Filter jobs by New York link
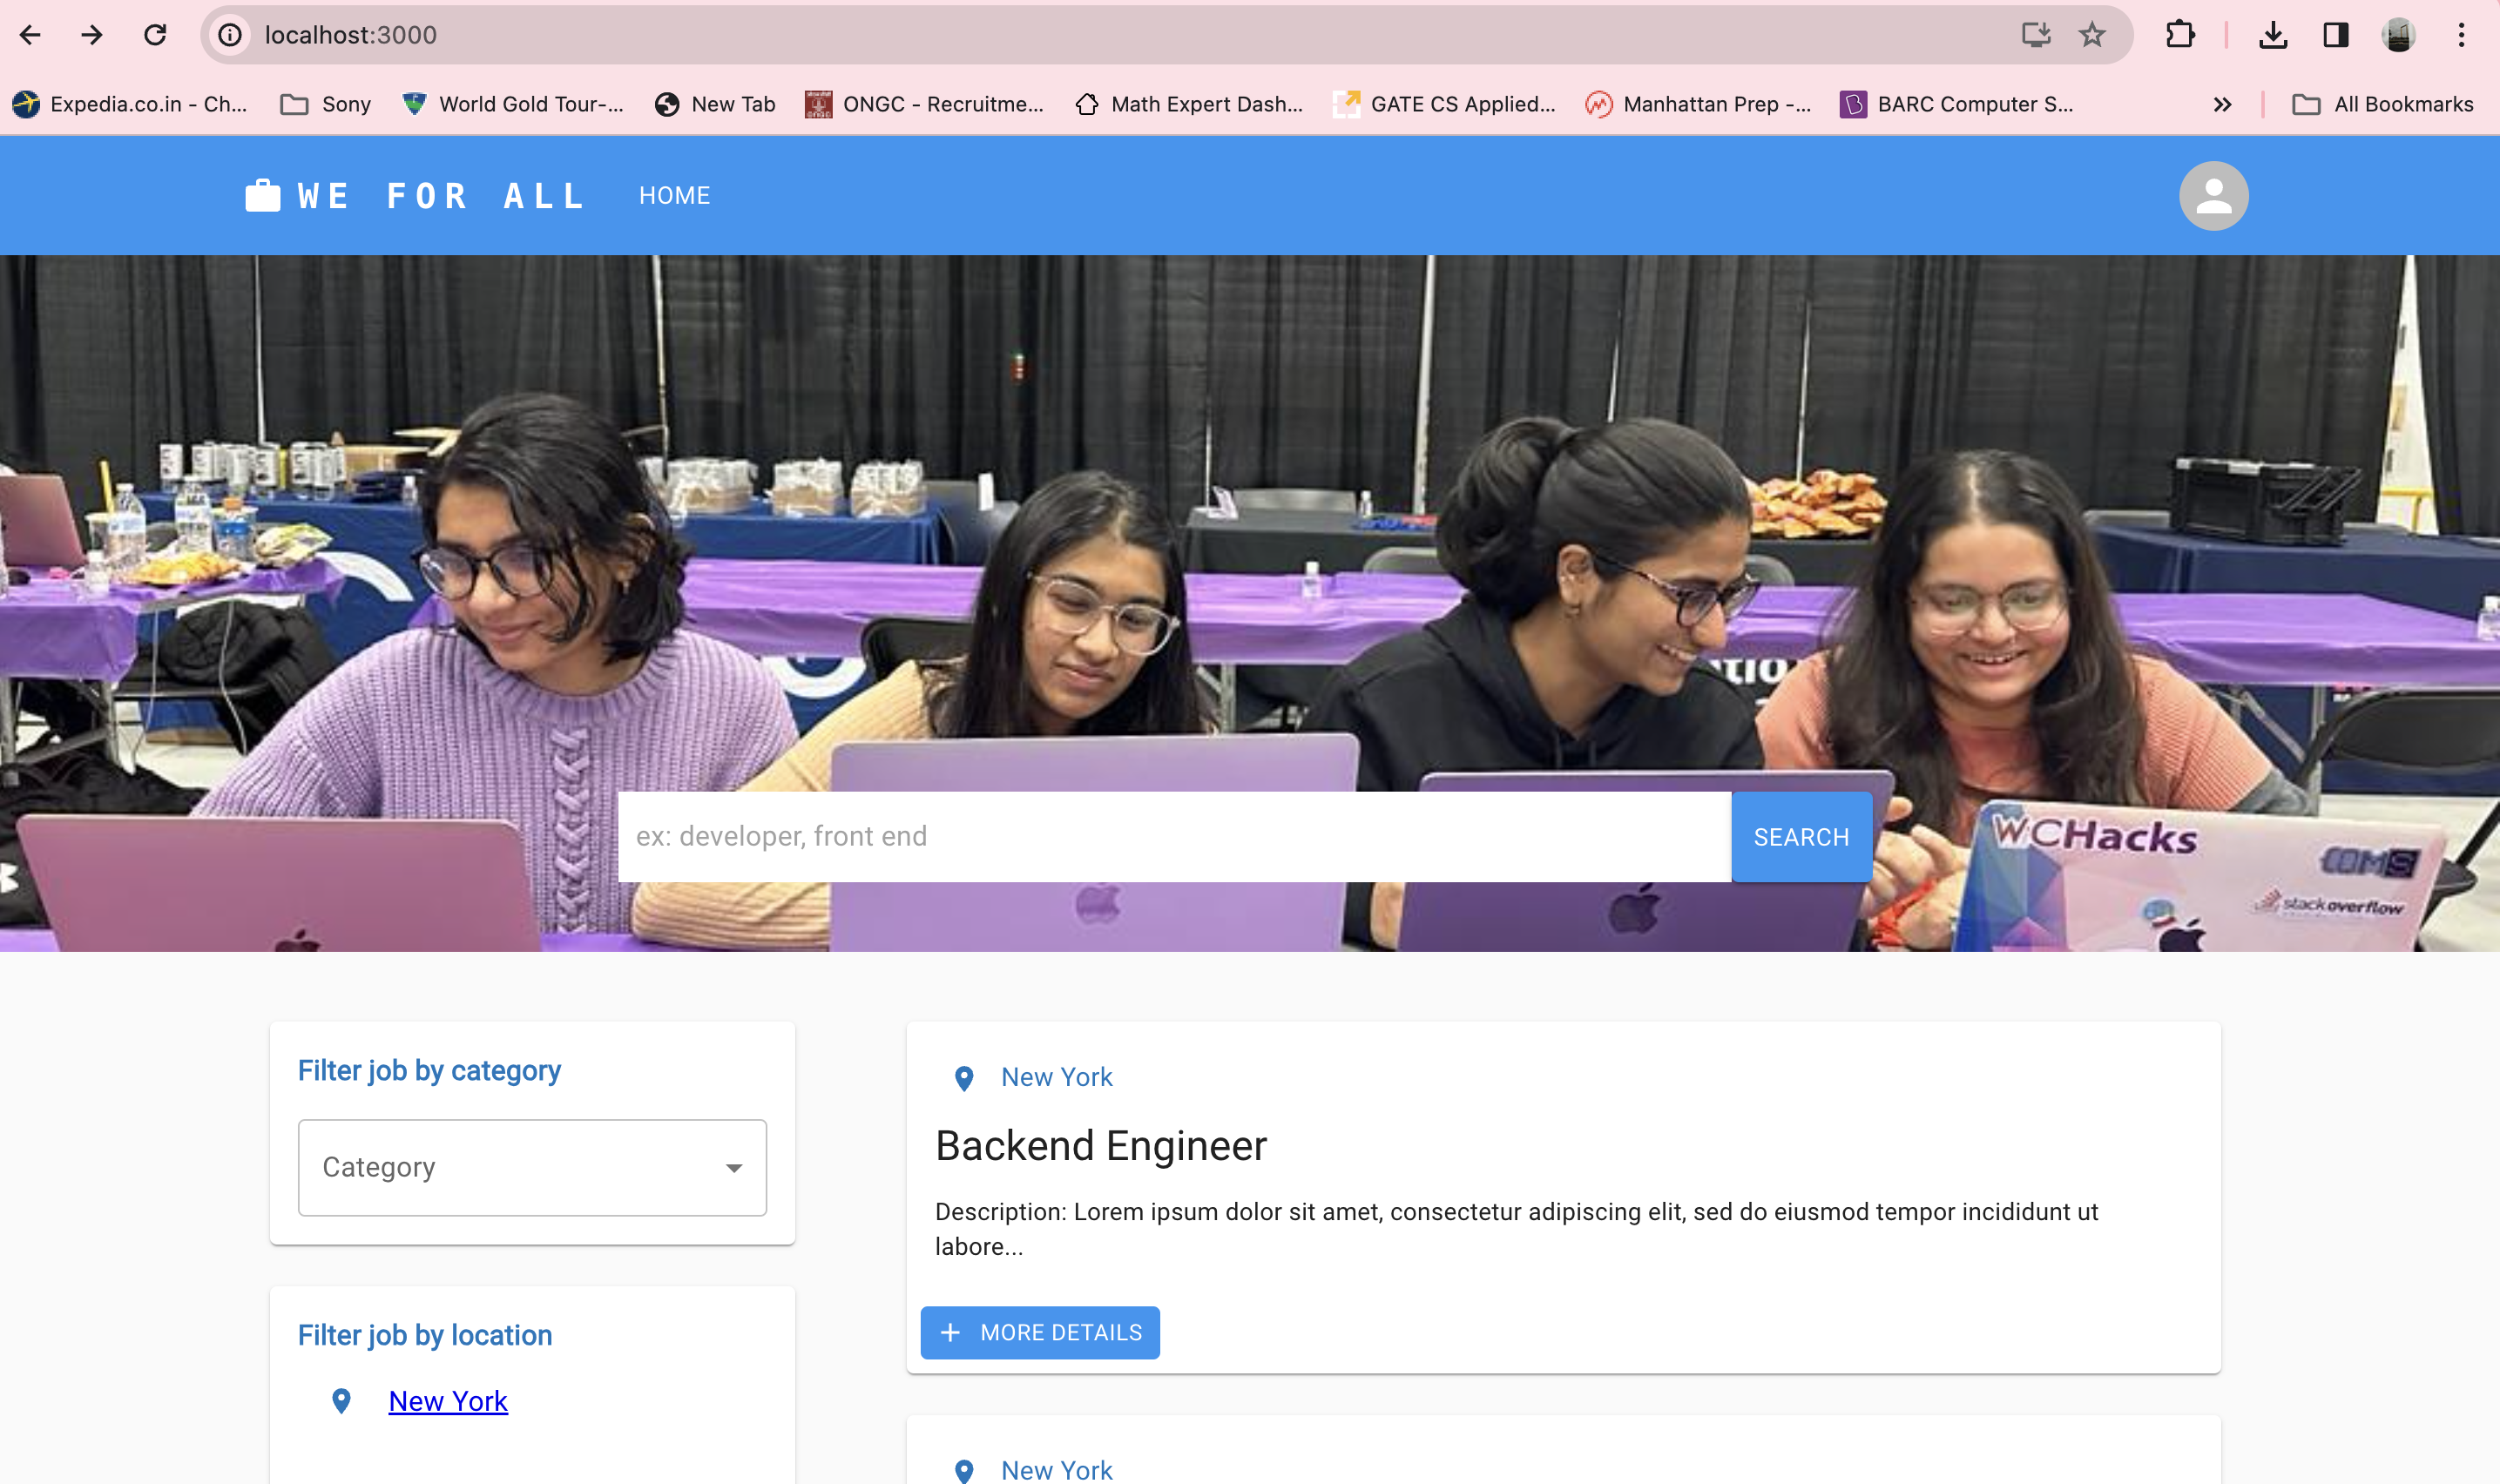Screen dimensions: 2500x1484 tap(448, 1401)
